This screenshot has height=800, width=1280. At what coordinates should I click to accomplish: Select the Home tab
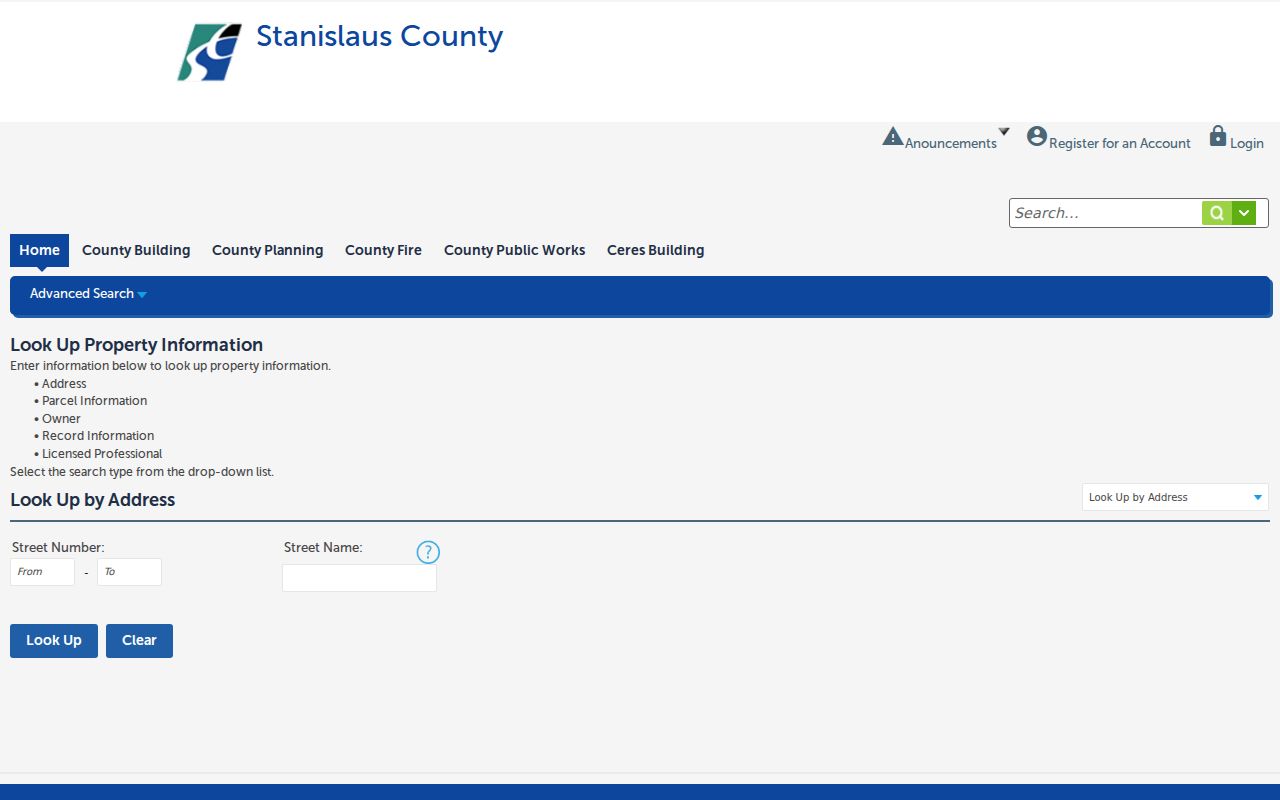40,250
